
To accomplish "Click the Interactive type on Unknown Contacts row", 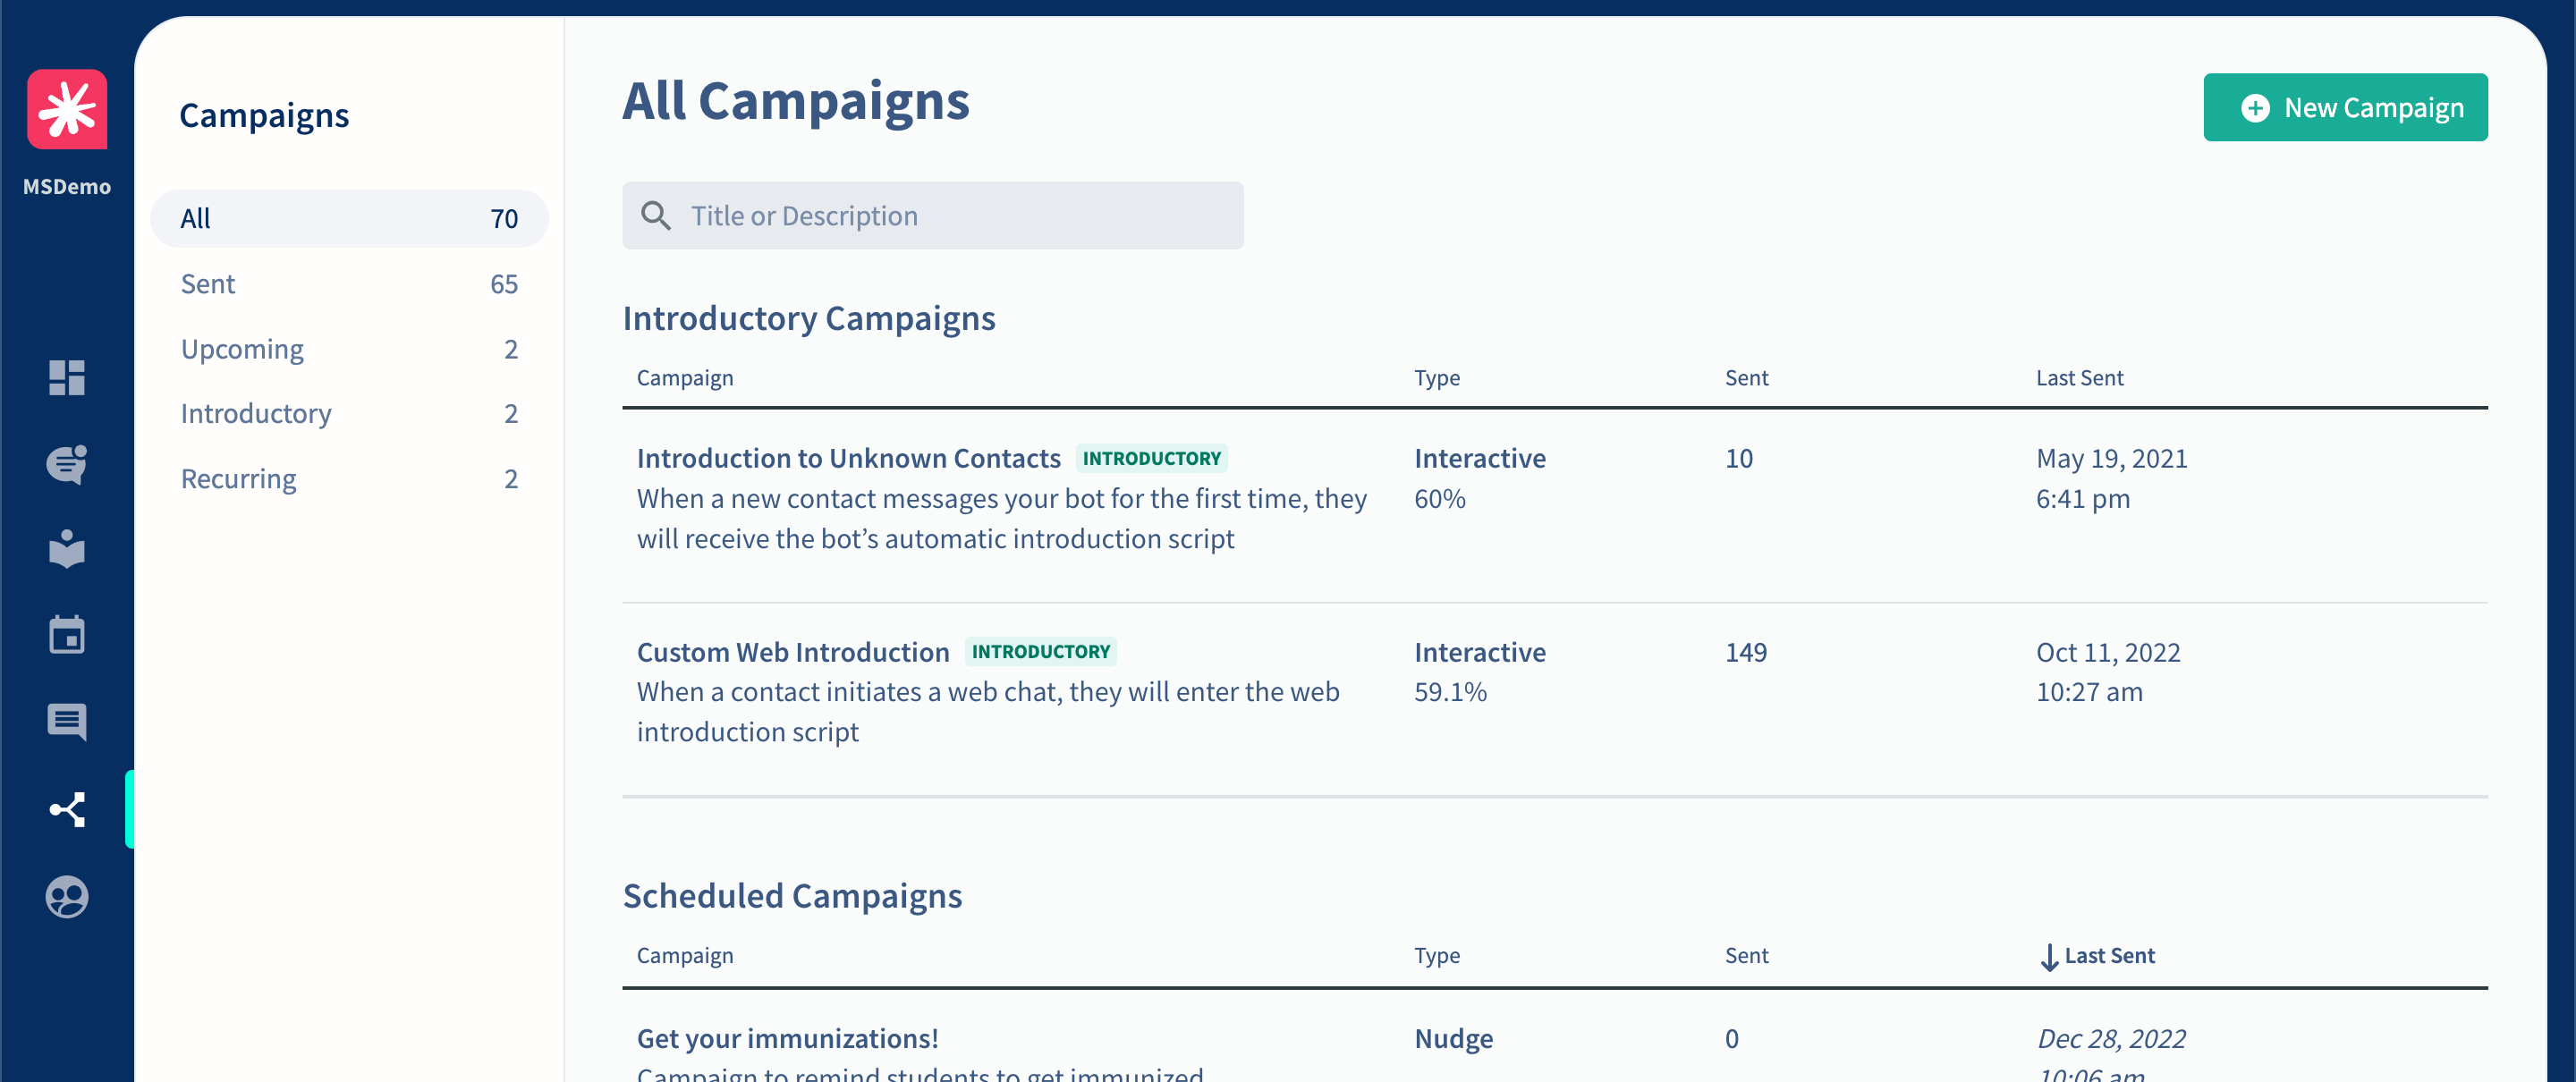I will coord(1480,458).
